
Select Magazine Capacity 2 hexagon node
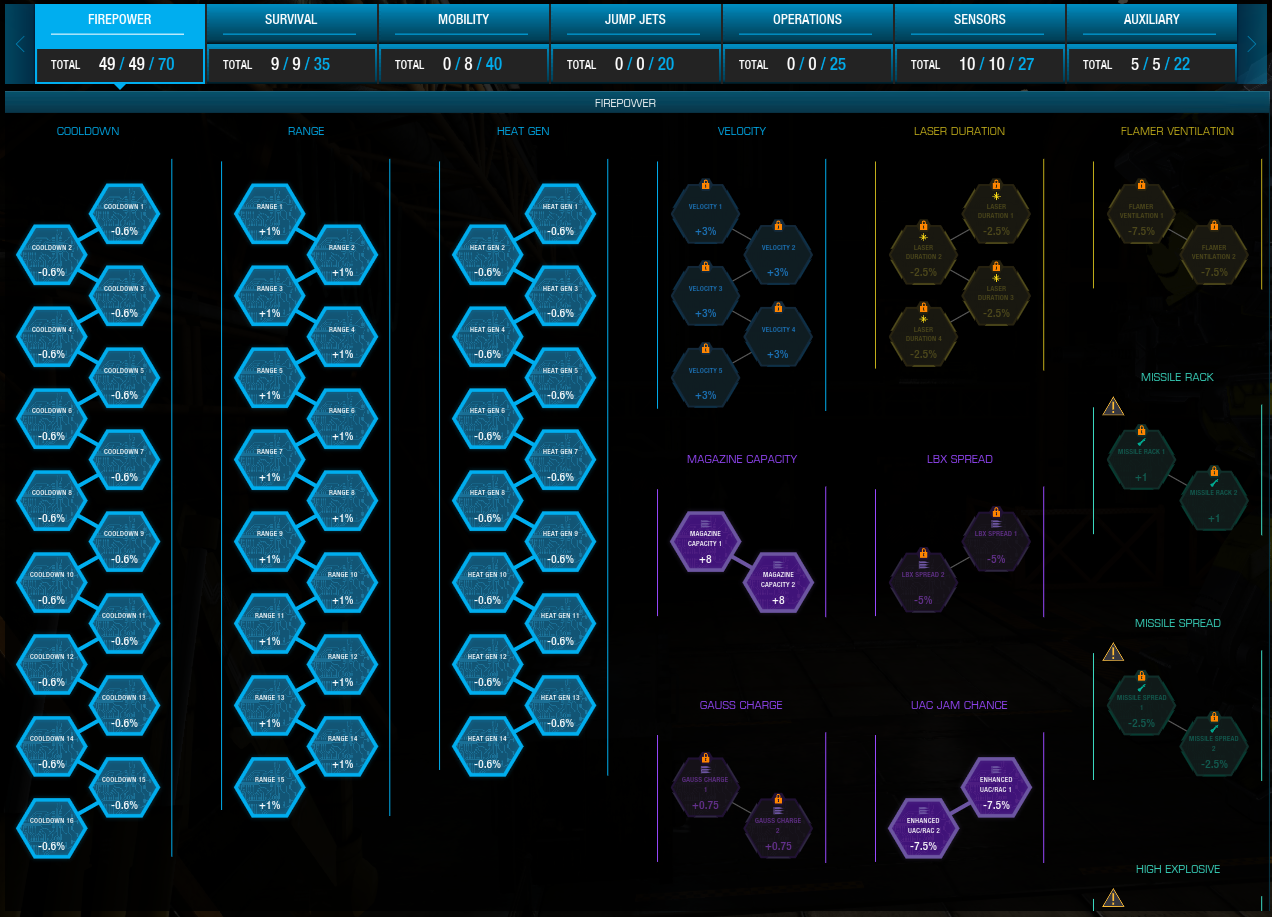[778, 585]
